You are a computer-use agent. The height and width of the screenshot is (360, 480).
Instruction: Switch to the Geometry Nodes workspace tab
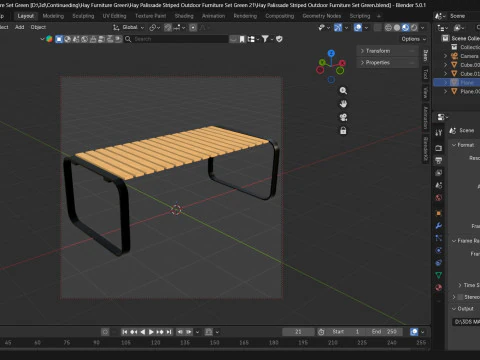[x=322, y=16]
